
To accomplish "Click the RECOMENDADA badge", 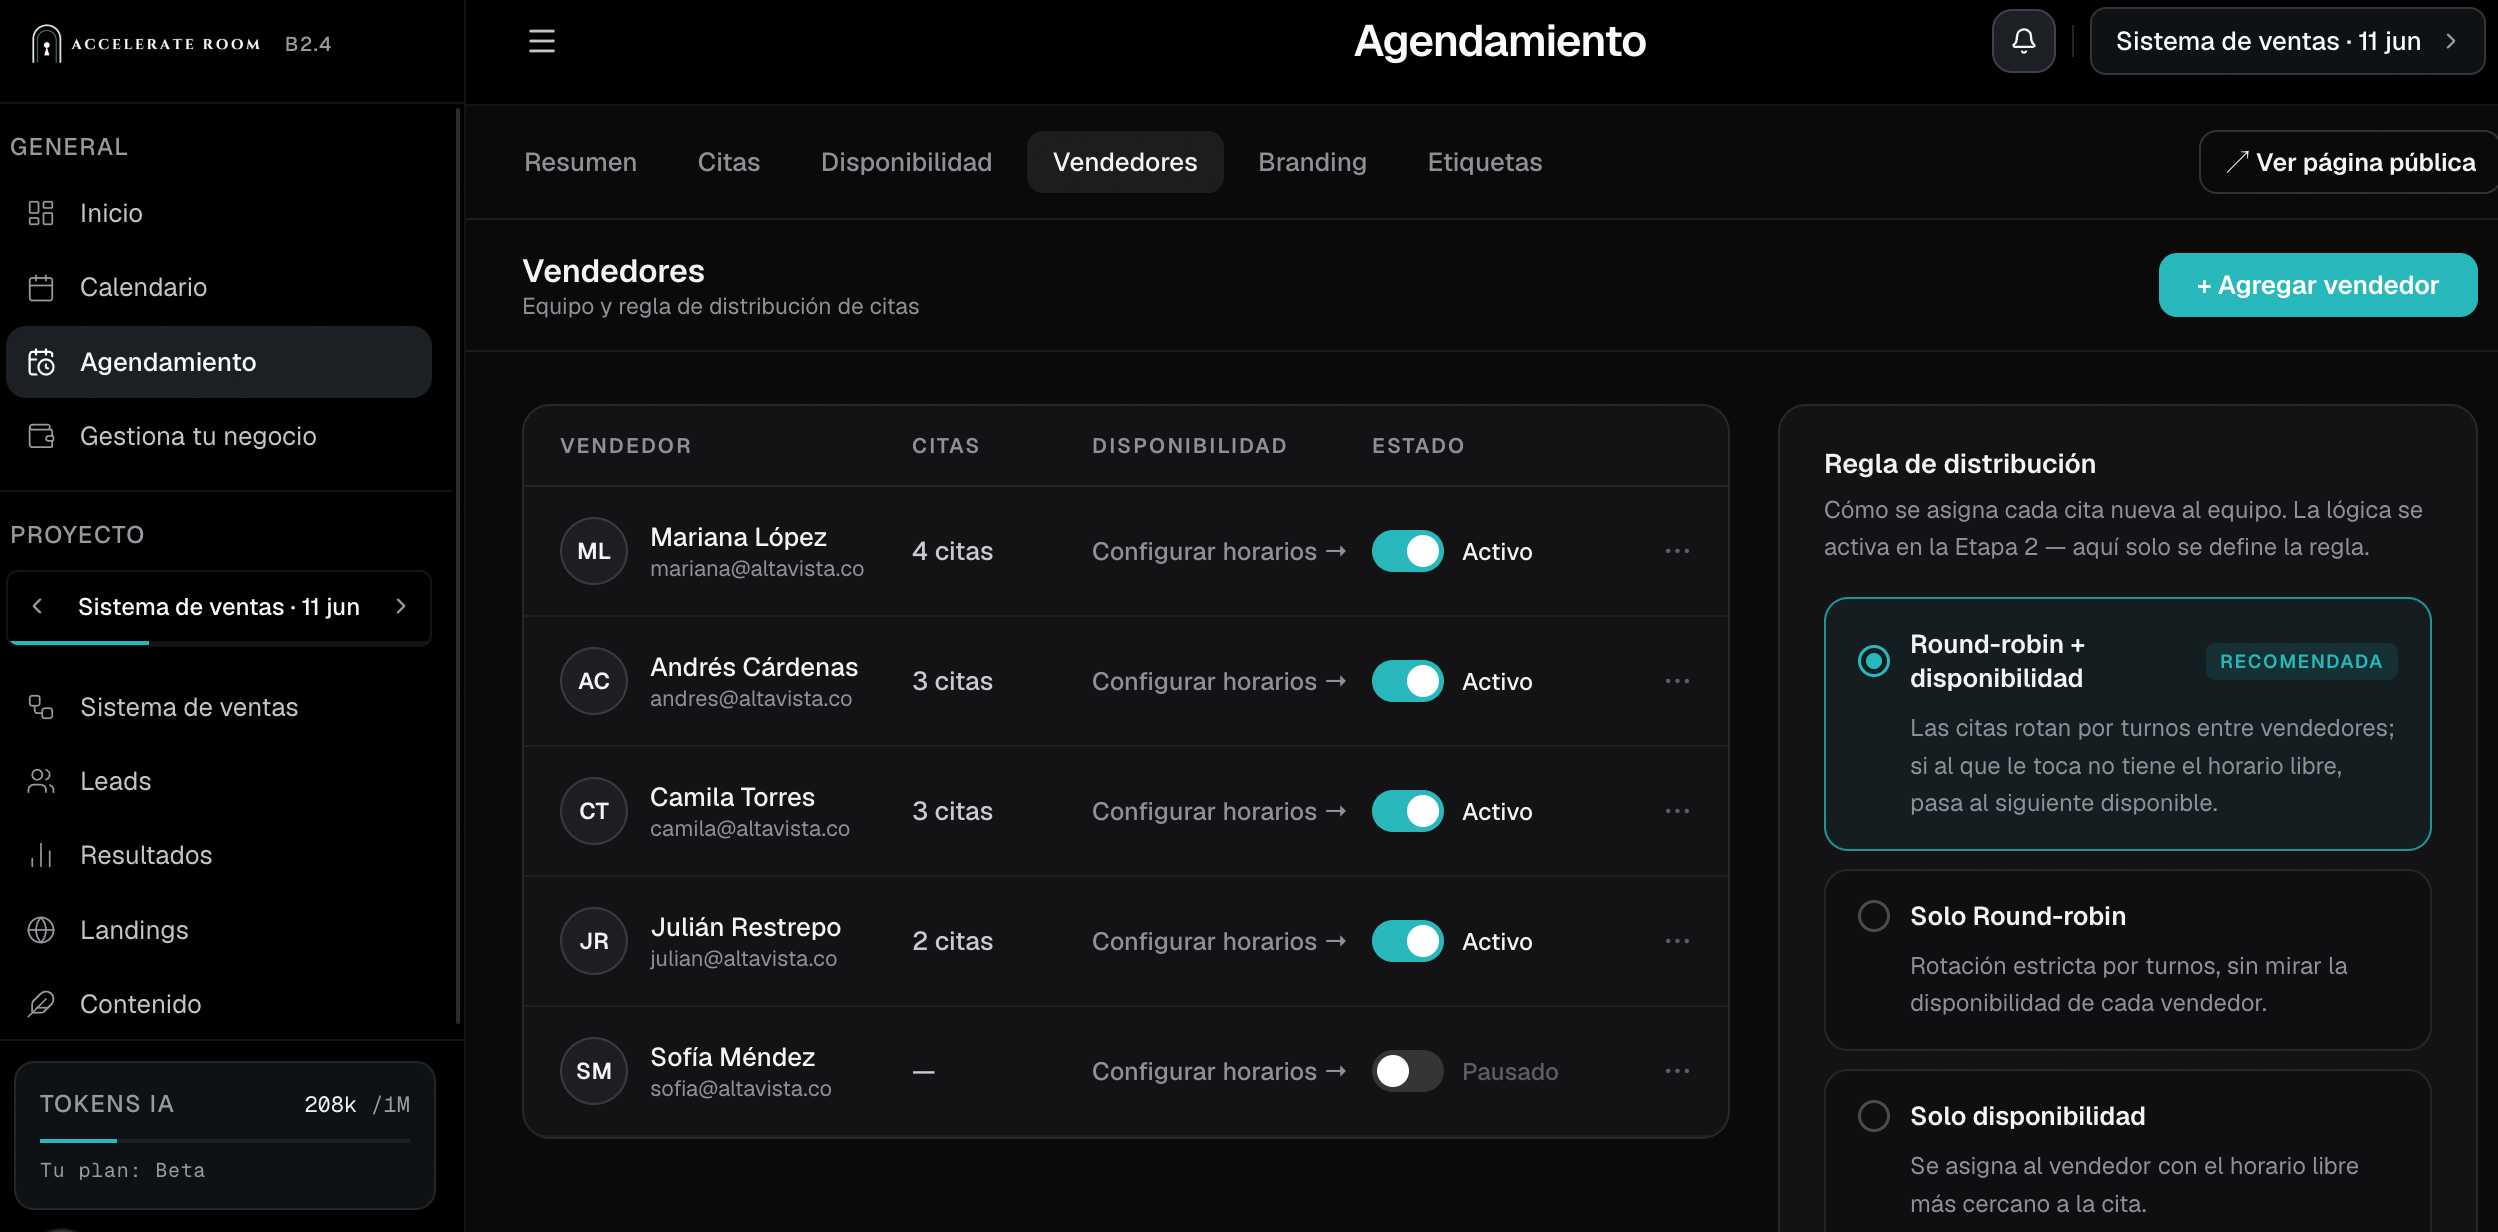I will tap(2301, 661).
